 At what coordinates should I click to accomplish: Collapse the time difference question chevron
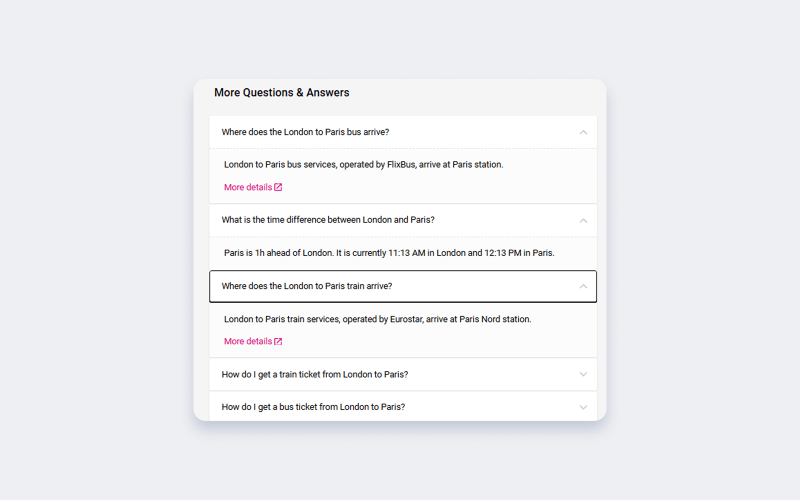point(583,220)
